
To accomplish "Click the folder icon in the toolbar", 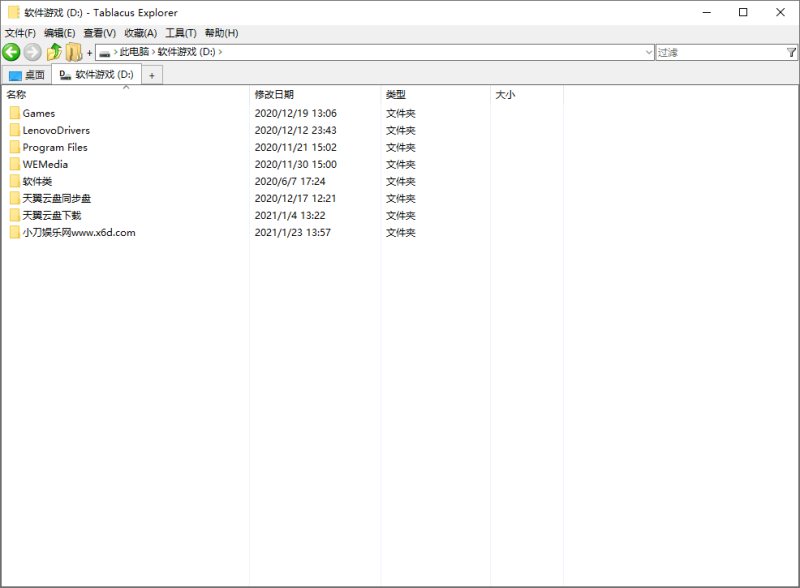I will coord(74,52).
